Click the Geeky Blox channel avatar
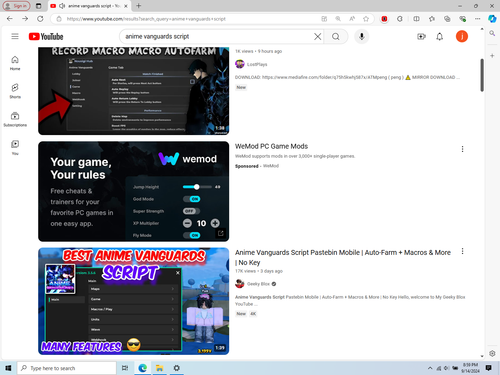The height and width of the screenshot is (375, 500). [240, 284]
